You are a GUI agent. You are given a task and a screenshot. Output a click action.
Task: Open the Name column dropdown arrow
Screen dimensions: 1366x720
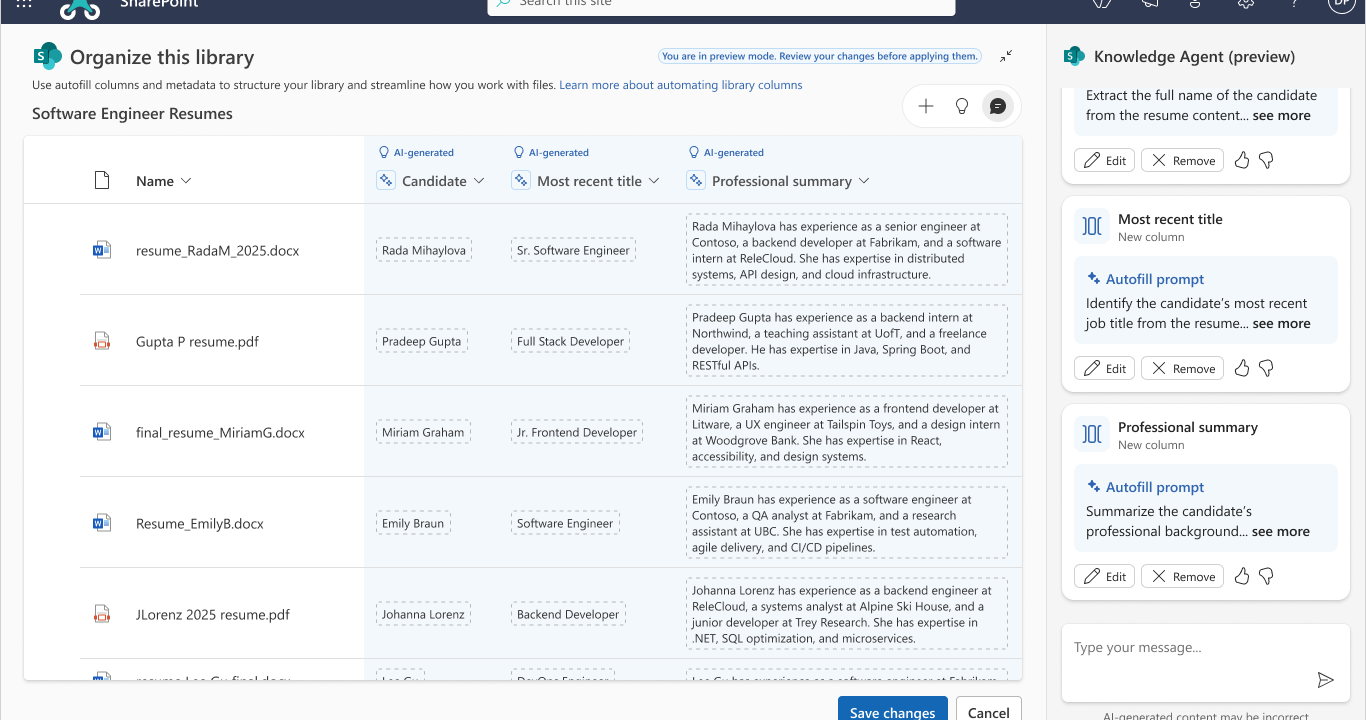tap(185, 181)
